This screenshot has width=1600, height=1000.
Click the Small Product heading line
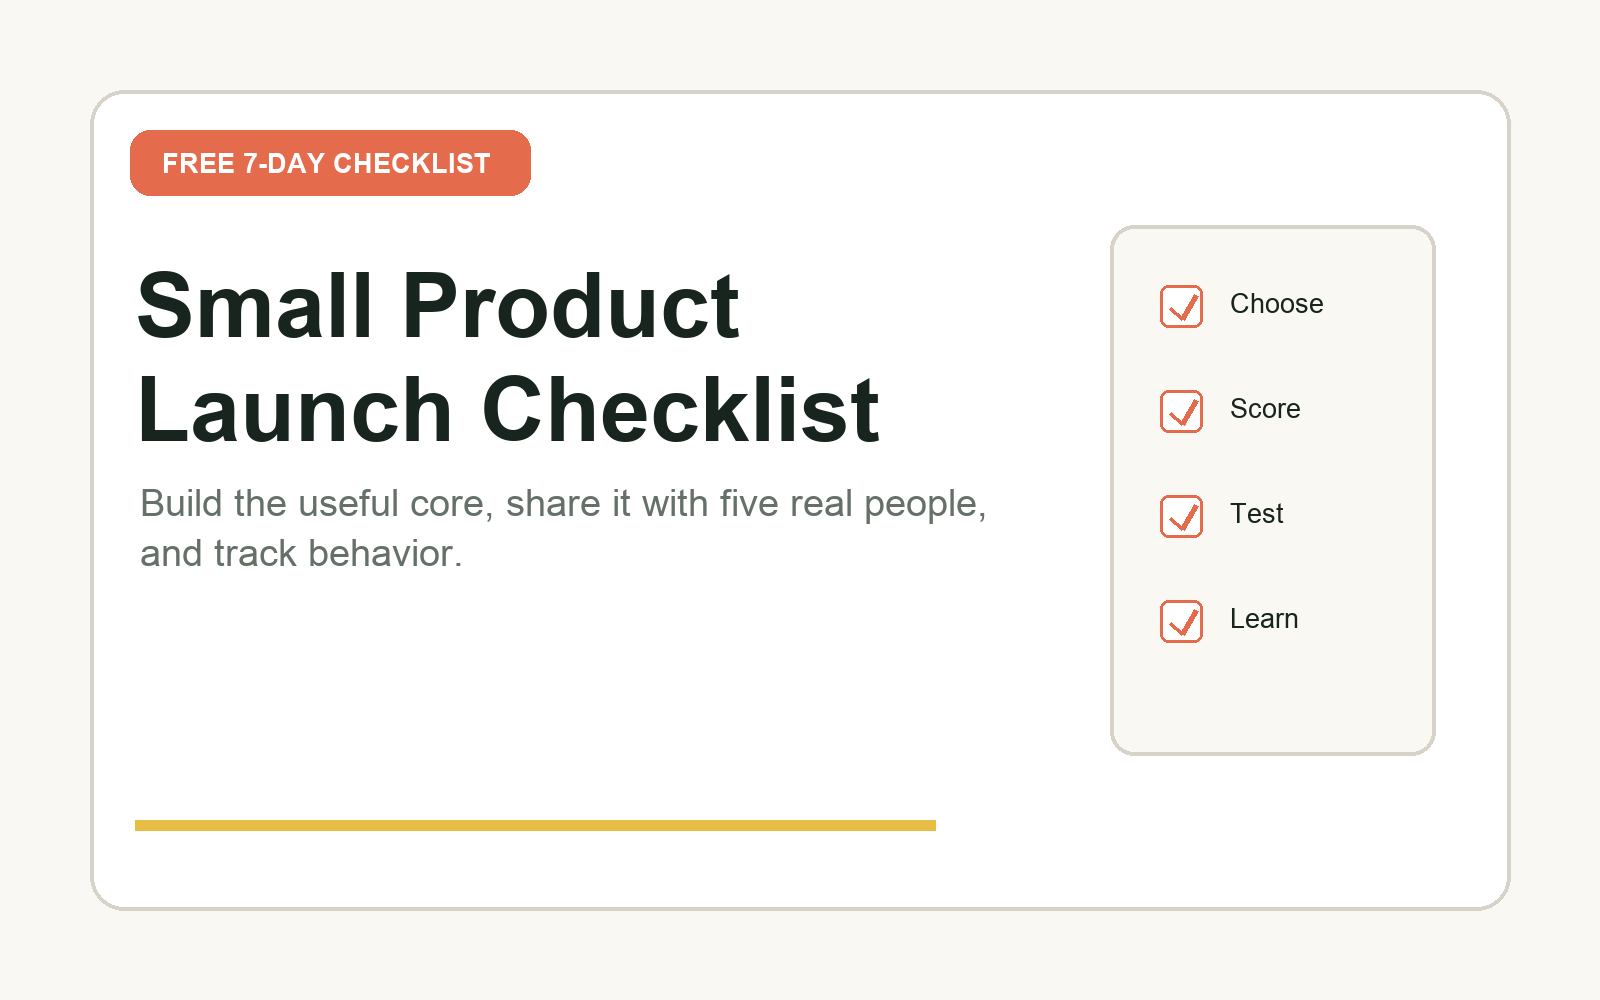(438, 306)
